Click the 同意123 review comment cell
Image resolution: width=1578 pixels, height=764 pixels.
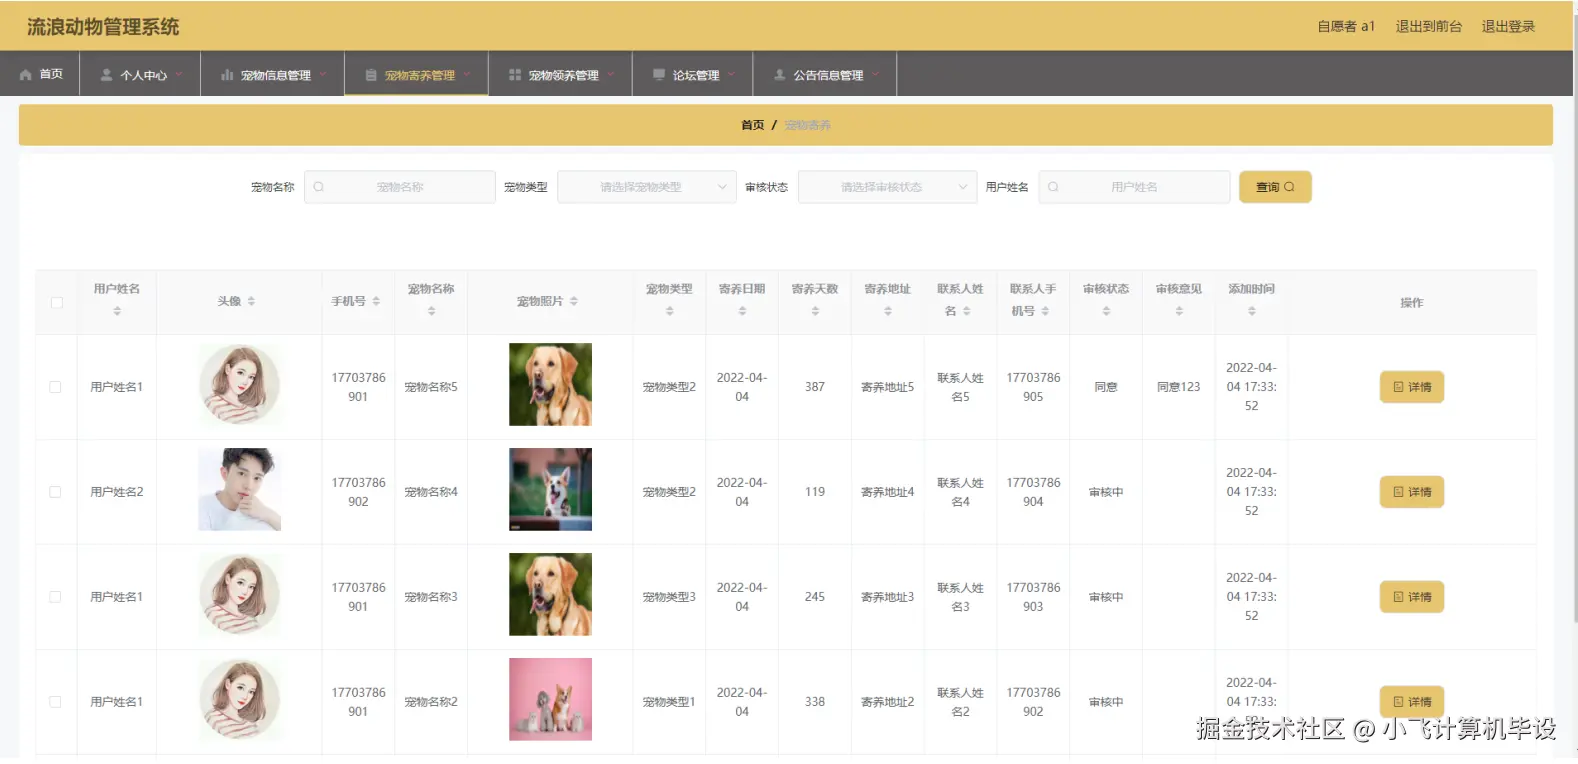pyautogui.click(x=1179, y=387)
